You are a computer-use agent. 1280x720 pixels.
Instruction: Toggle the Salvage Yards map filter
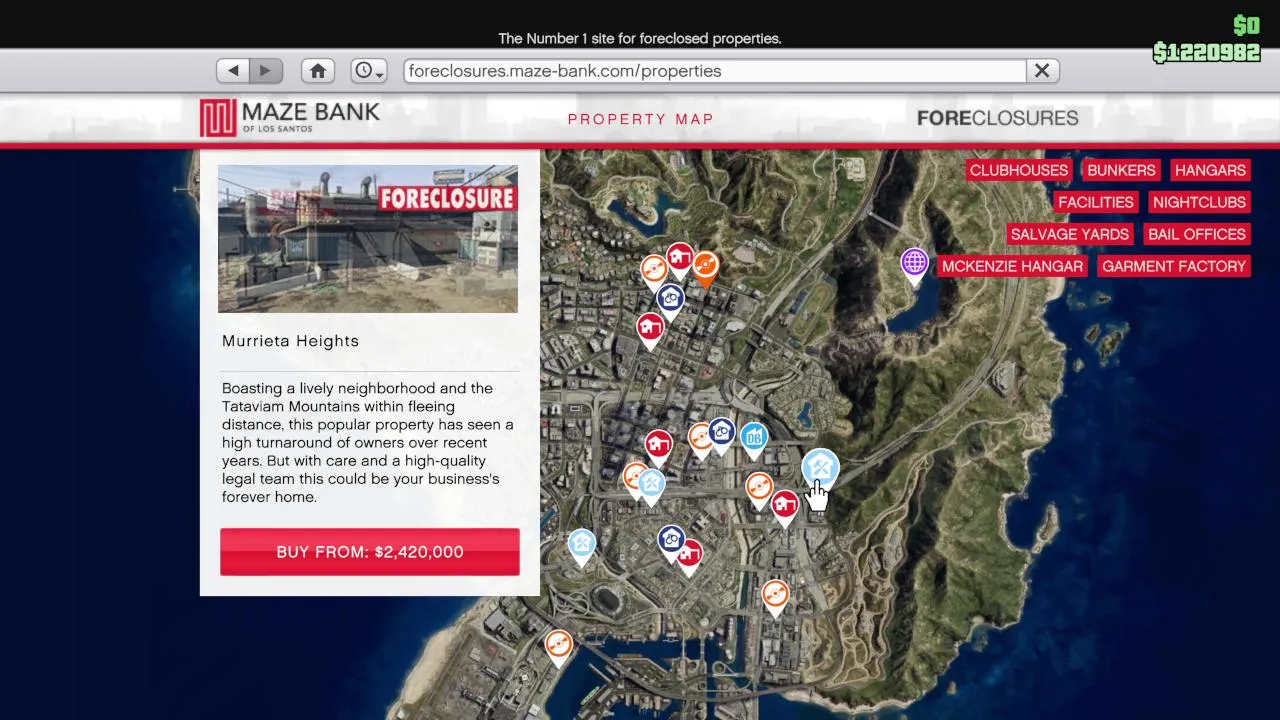[1069, 234]
